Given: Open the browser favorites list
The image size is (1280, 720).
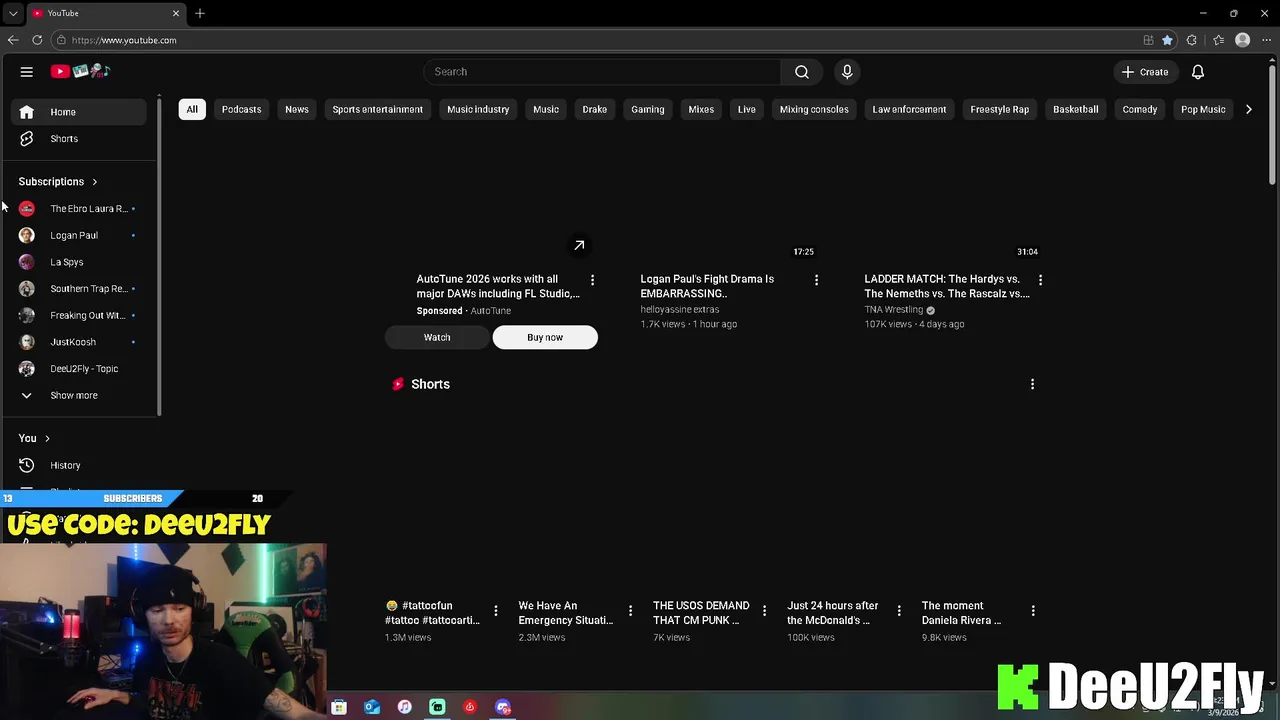Looking at the screenshot, I should 1218,40.
